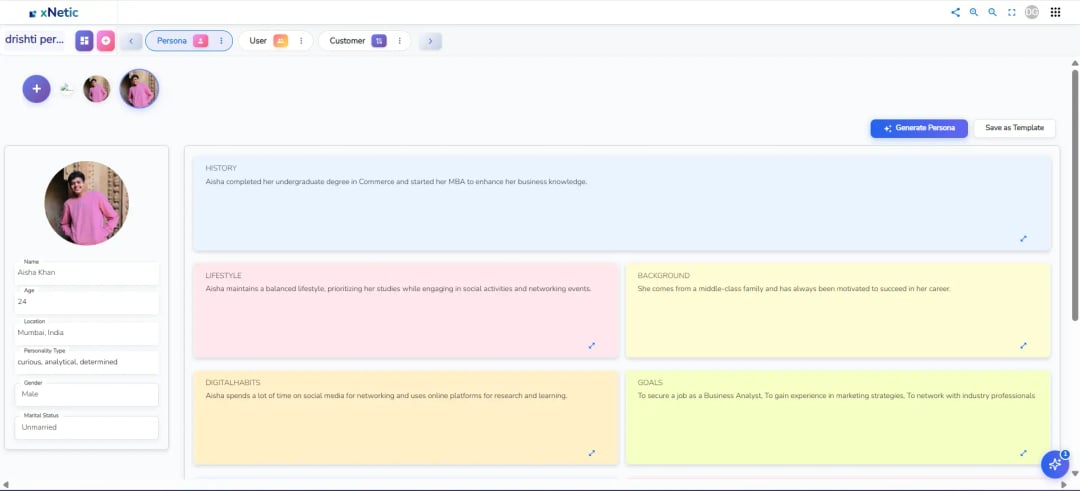The image size is (1080, 491).
Task: Open the nine-dot apps grid
Action: [1055, 12]
